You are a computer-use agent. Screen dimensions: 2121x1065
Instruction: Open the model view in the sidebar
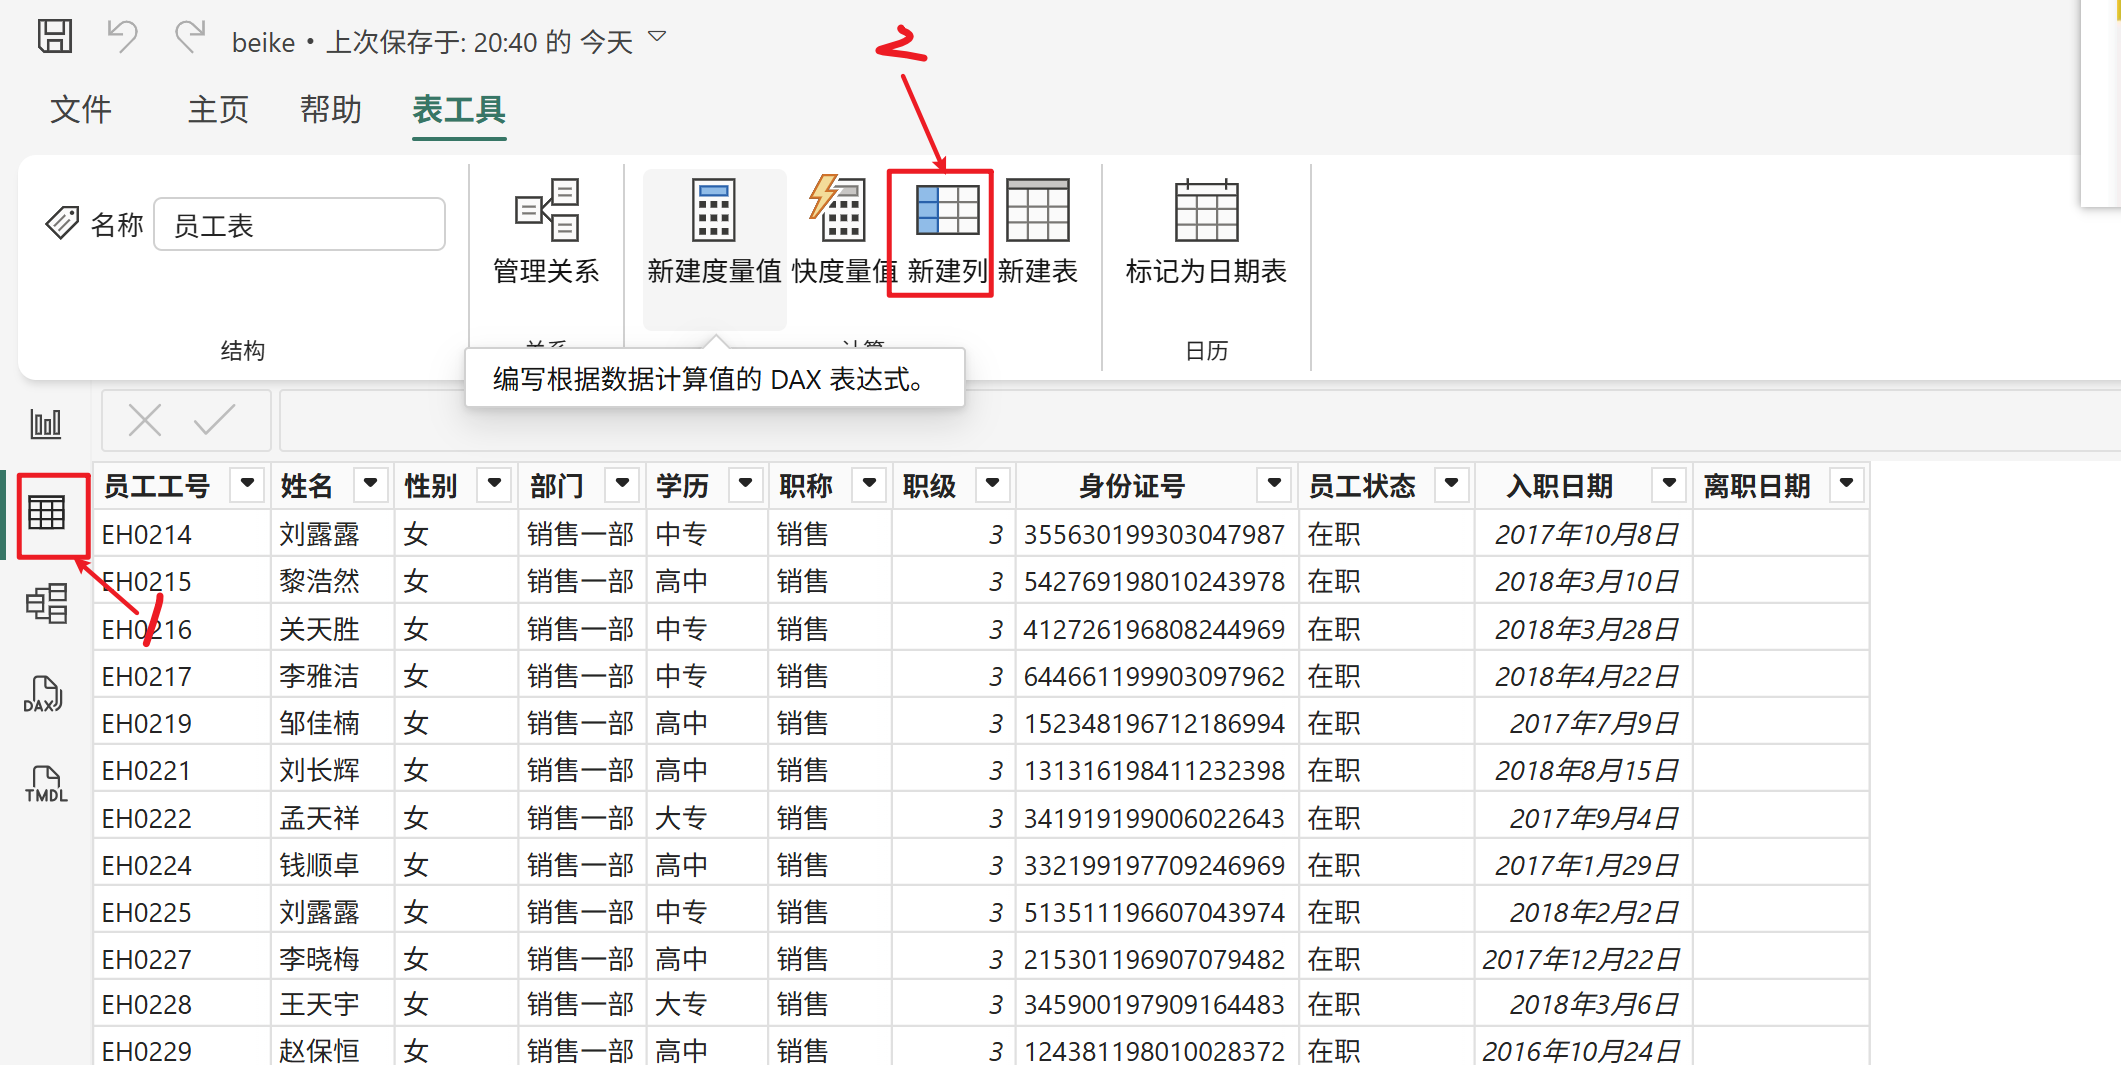[47, 604]
